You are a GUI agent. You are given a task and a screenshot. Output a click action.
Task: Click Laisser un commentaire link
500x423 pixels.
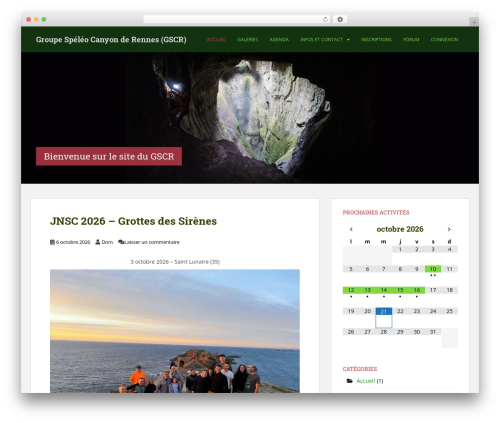click(x=152, y=242)
